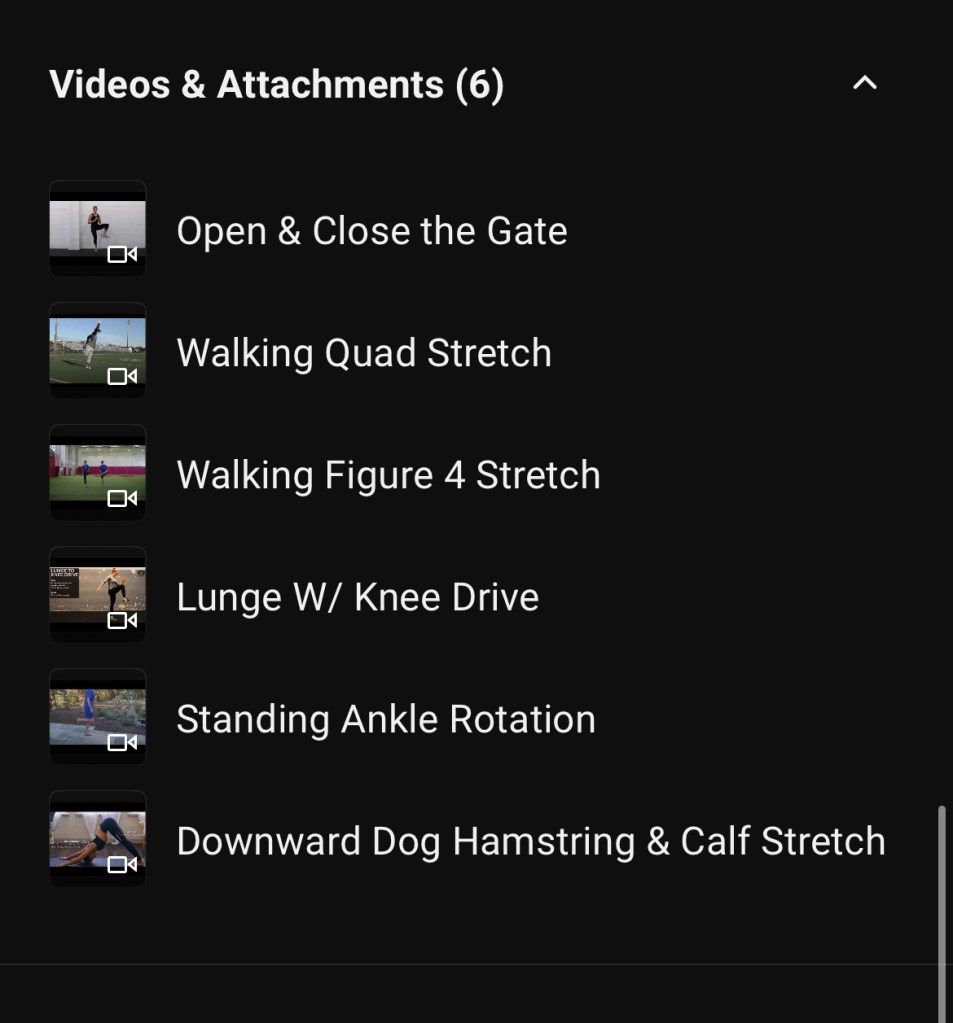Open the Walking Figure 4 Stretch thumbnail

coord(97,472)
